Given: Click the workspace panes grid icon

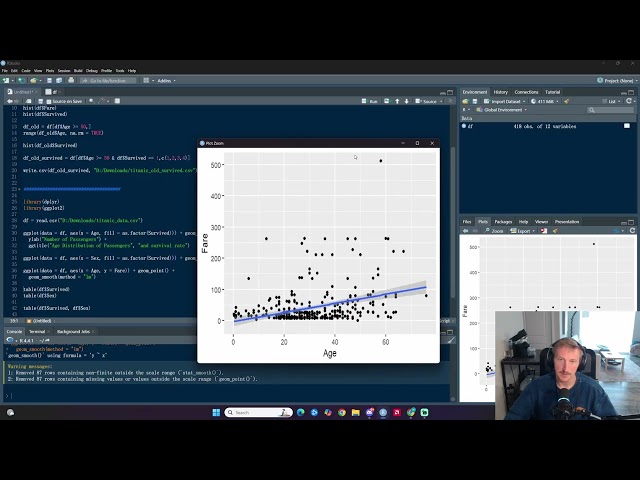Looking at the screenshot, I should tap(146, 80).
